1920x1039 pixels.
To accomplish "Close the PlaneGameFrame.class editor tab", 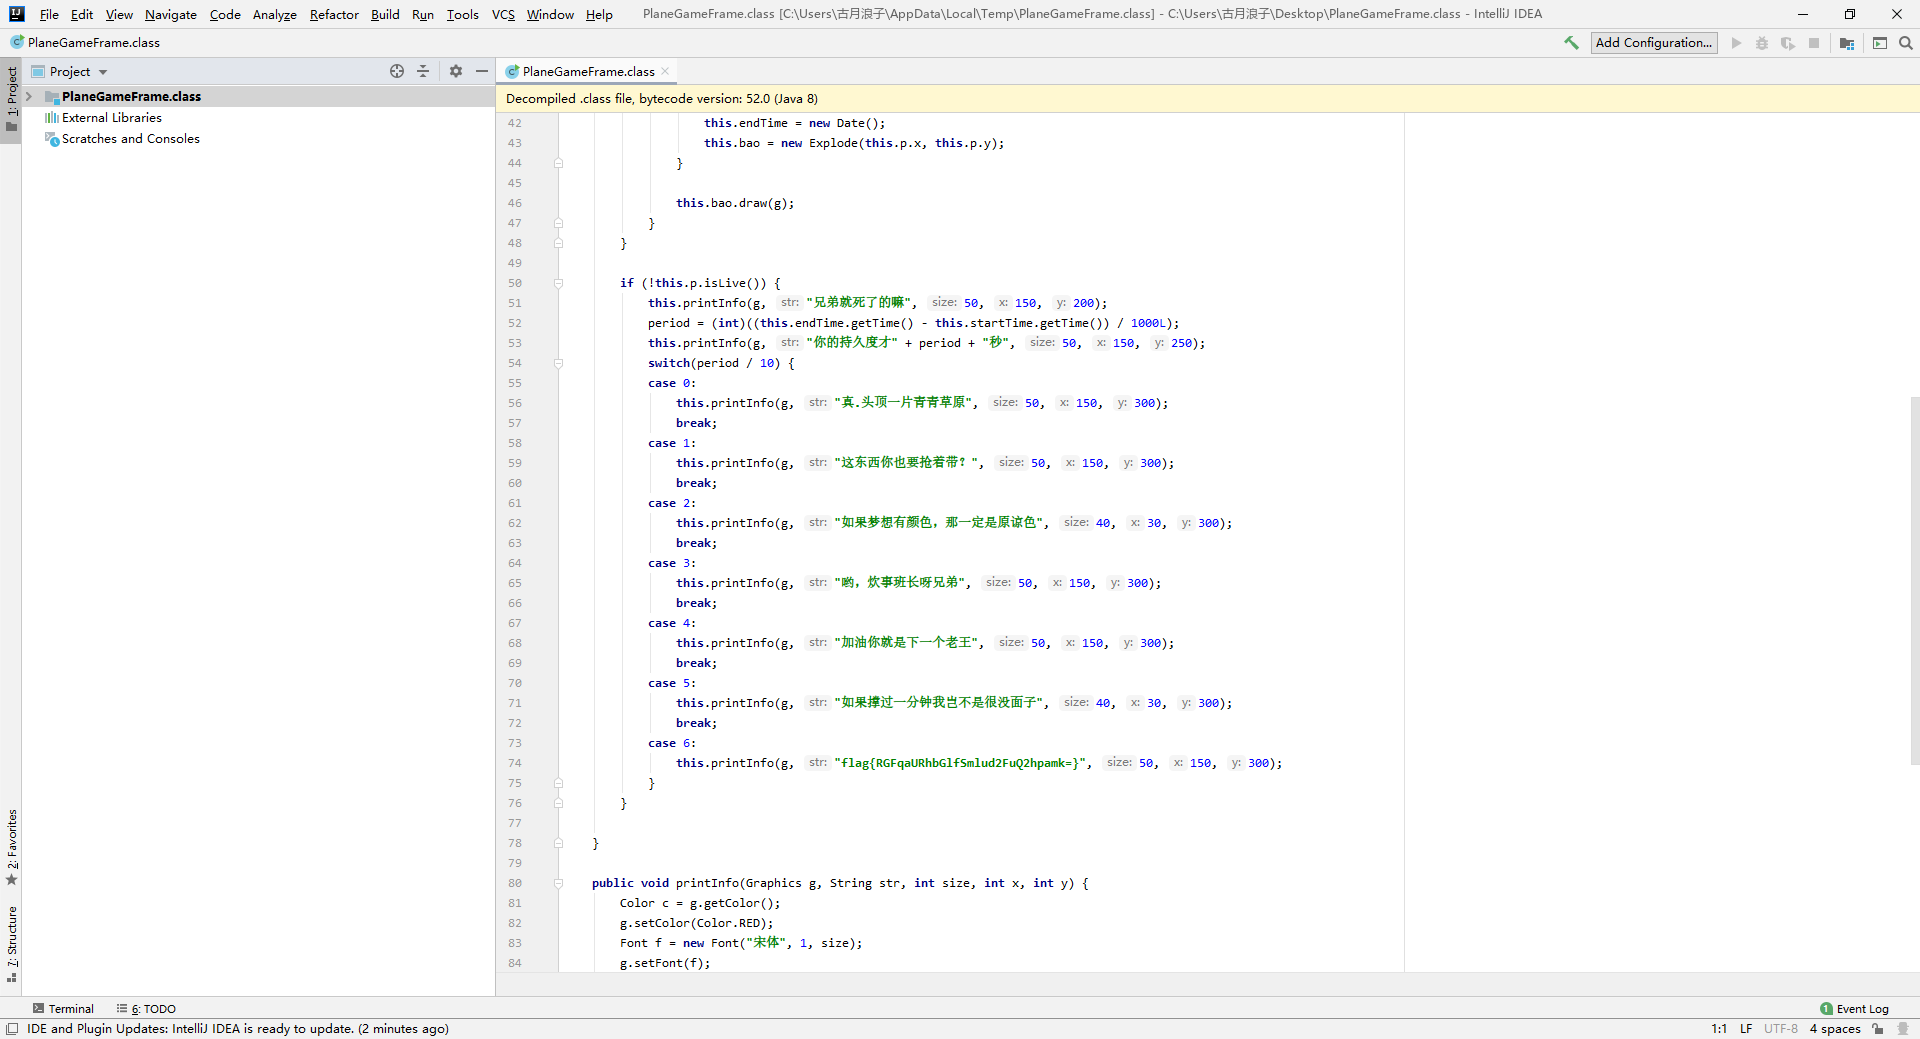I will [665, 71].
